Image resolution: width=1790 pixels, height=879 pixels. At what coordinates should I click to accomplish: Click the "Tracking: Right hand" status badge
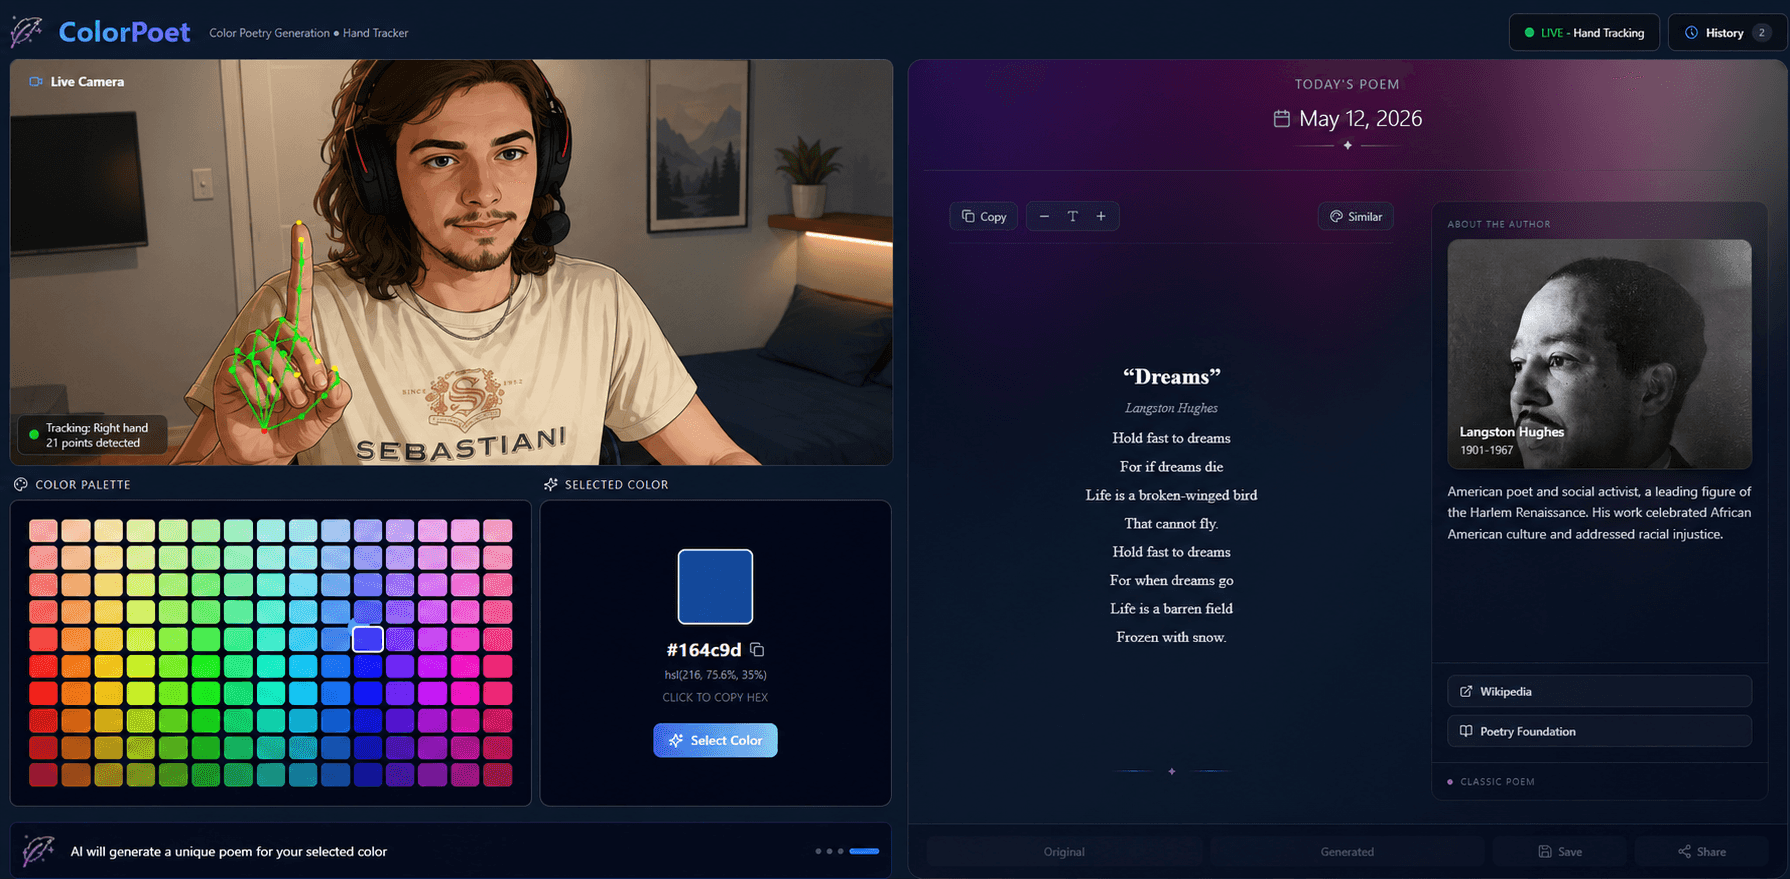pyautogui.click(x=92, y=435)
